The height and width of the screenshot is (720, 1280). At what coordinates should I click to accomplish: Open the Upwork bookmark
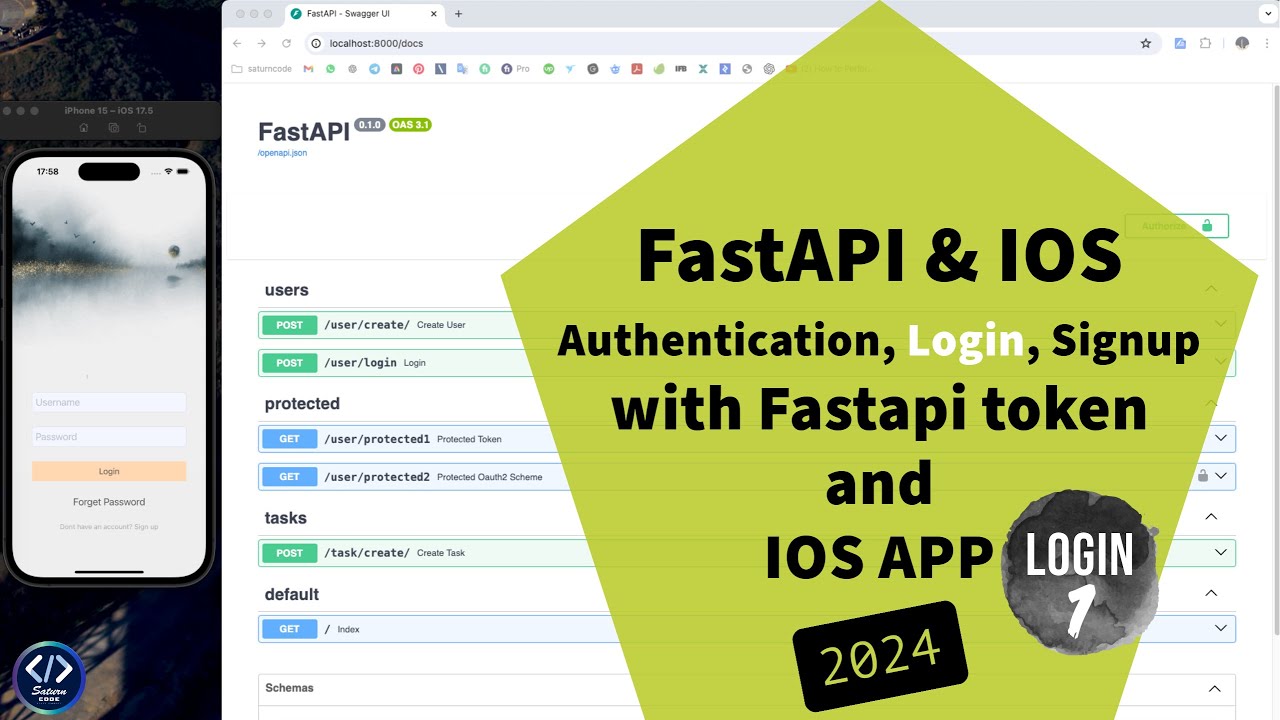tap(548, 69)
